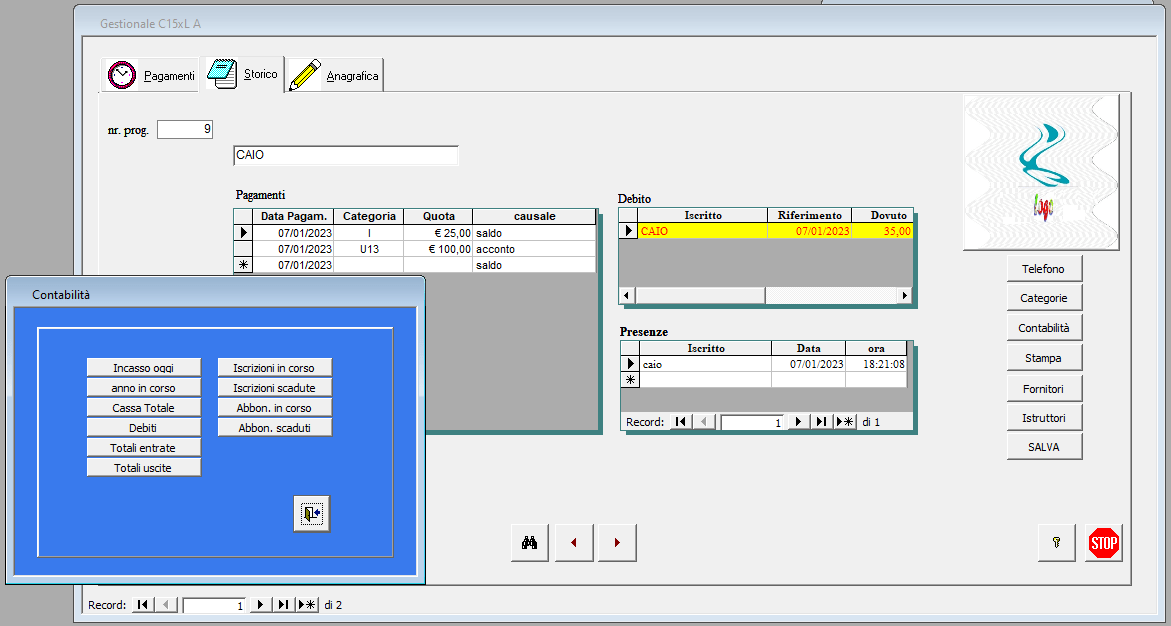Click the main record number field
This screenshot has height=626, width=1171.
pos(214,606)
